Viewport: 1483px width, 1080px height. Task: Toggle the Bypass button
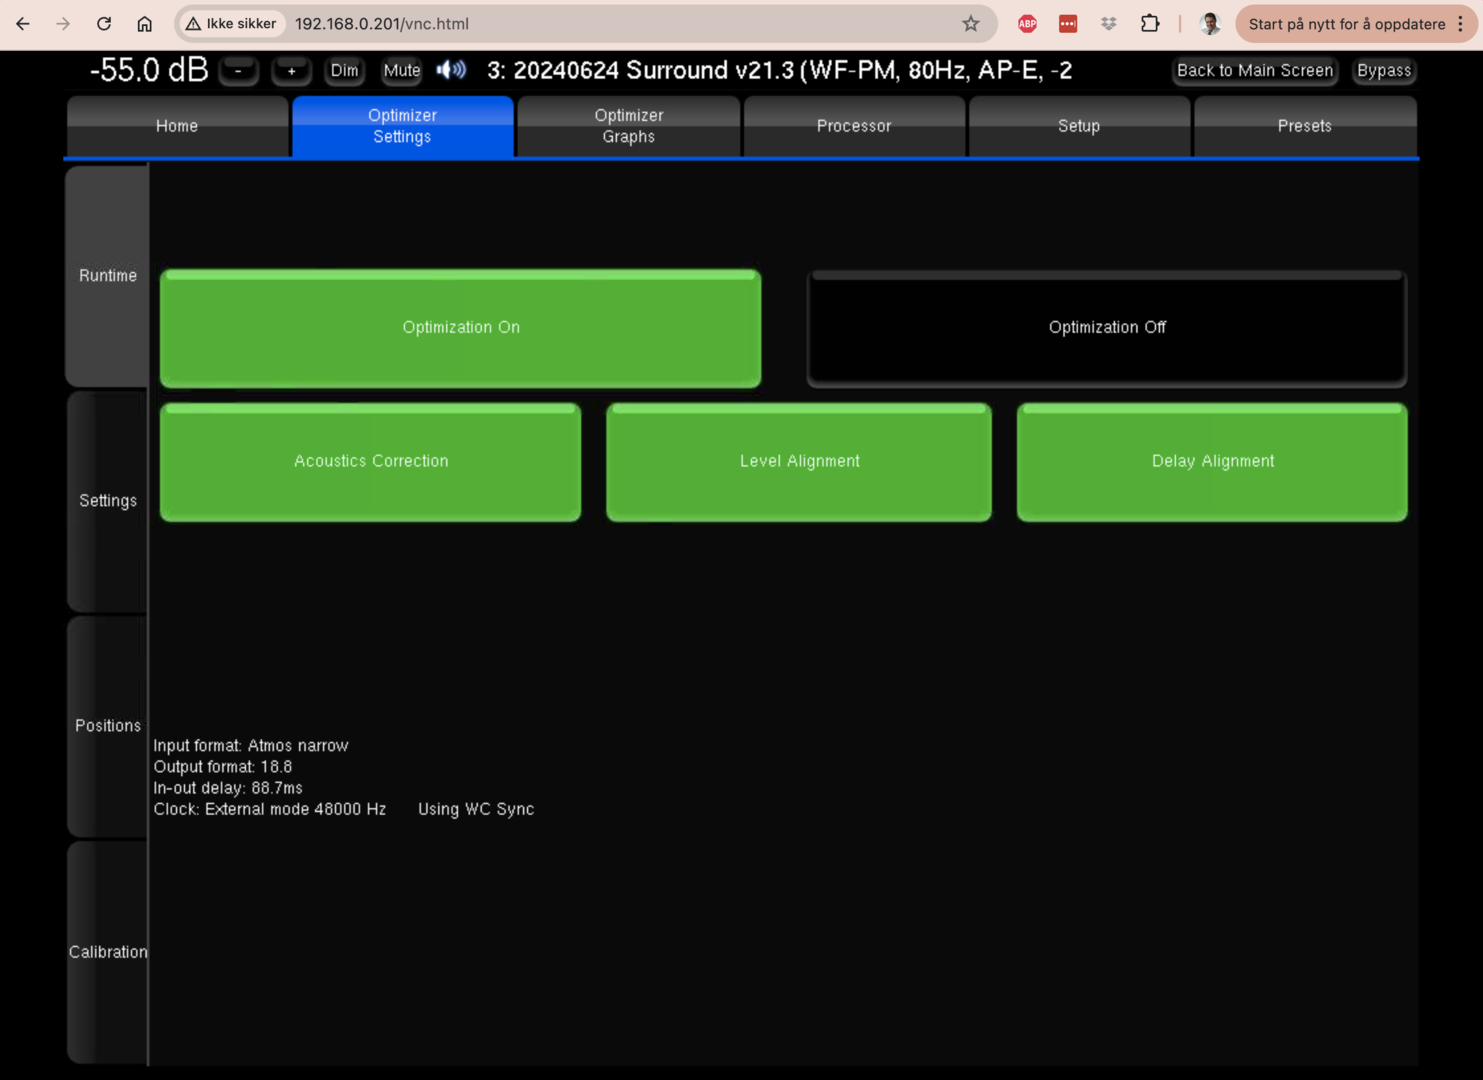1384,71
